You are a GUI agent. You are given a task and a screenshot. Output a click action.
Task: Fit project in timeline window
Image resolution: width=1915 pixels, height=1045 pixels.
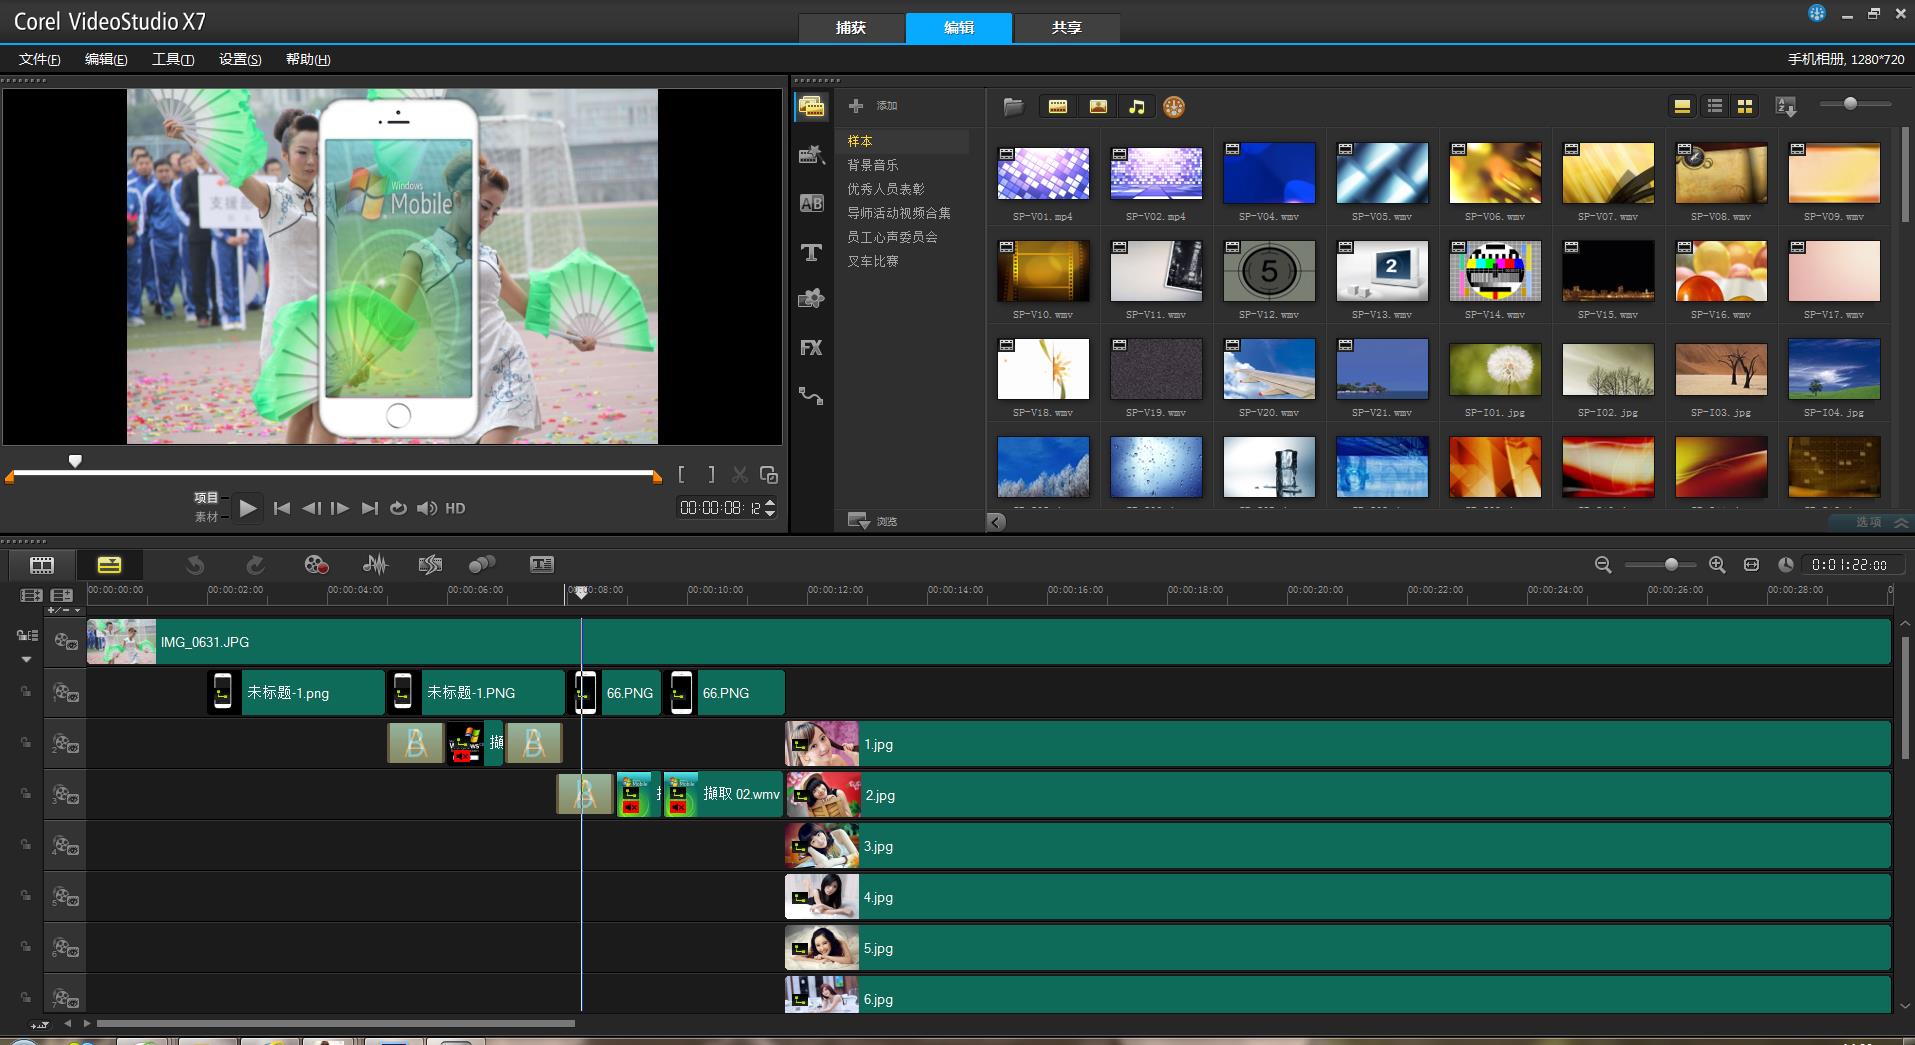[x=1751, y=565]
